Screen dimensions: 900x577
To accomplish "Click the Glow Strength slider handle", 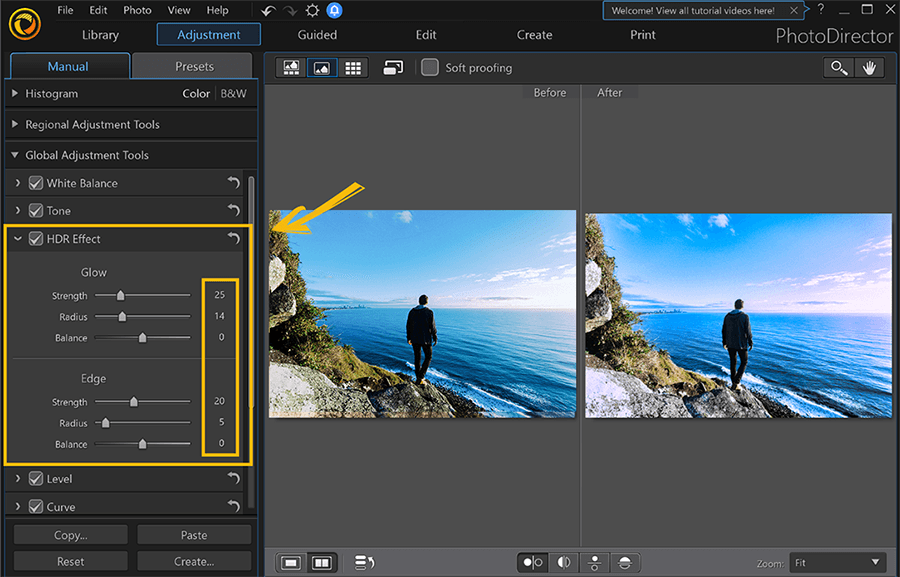I will pos(121,296).
